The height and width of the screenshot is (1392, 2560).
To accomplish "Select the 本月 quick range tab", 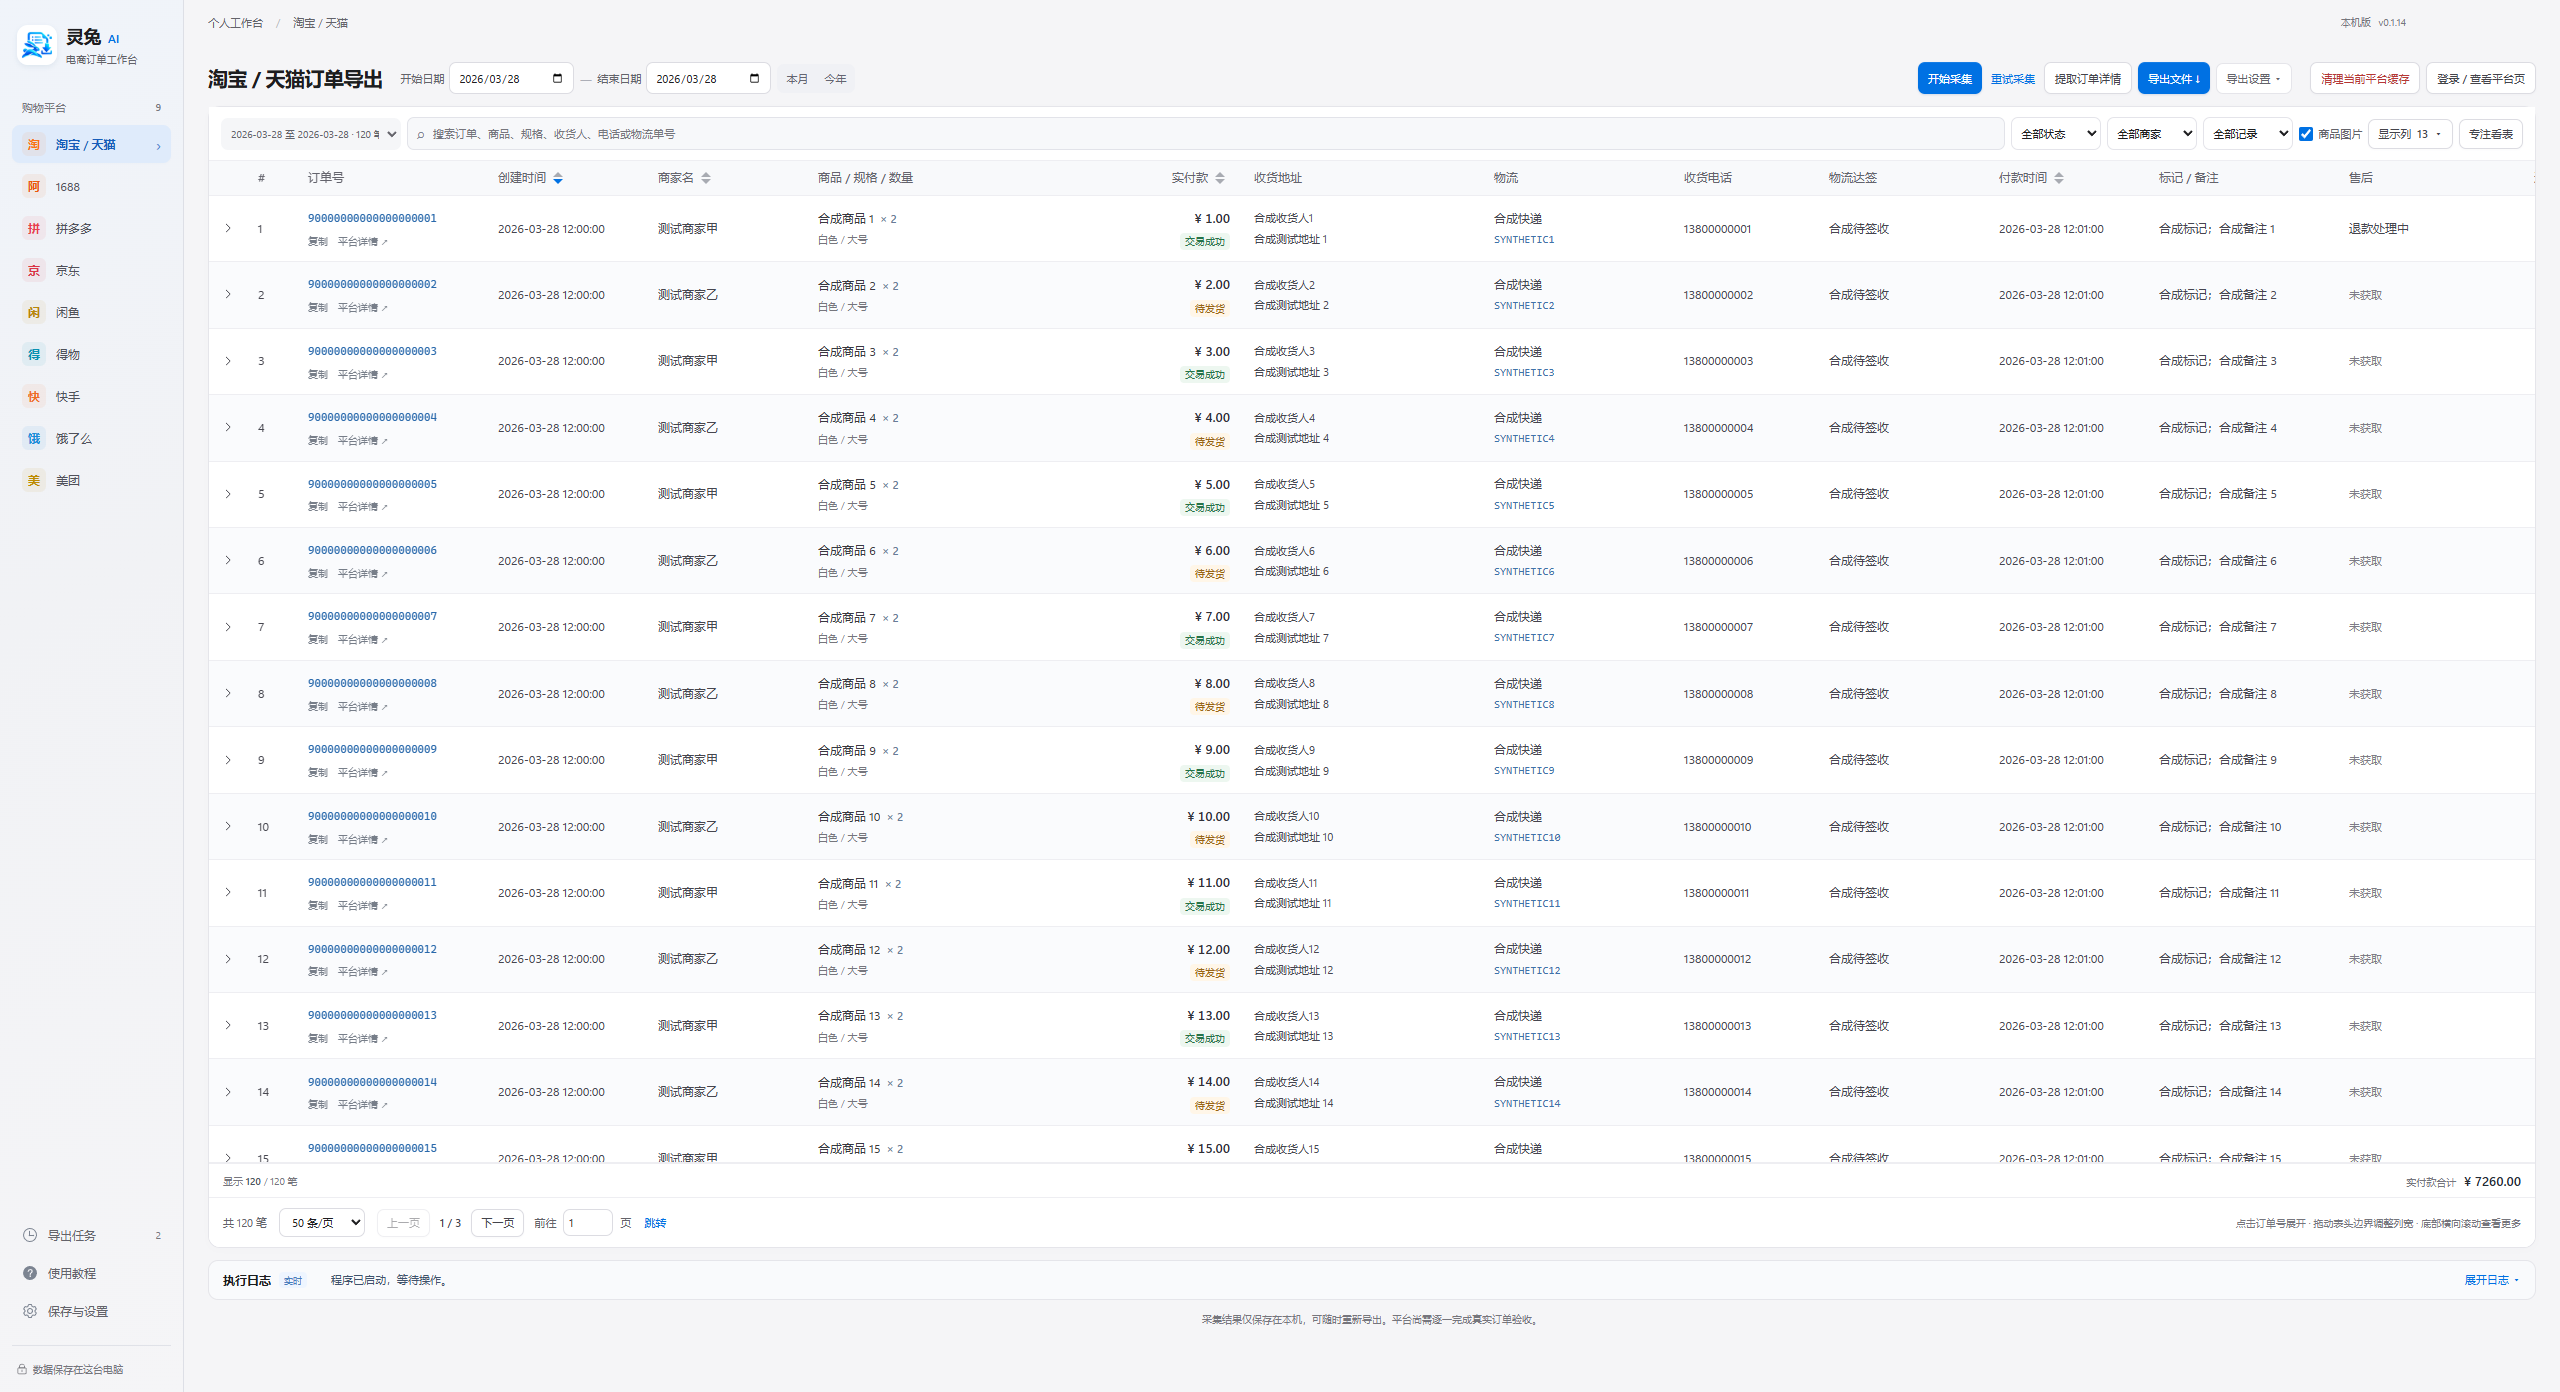I will [797, 79].
